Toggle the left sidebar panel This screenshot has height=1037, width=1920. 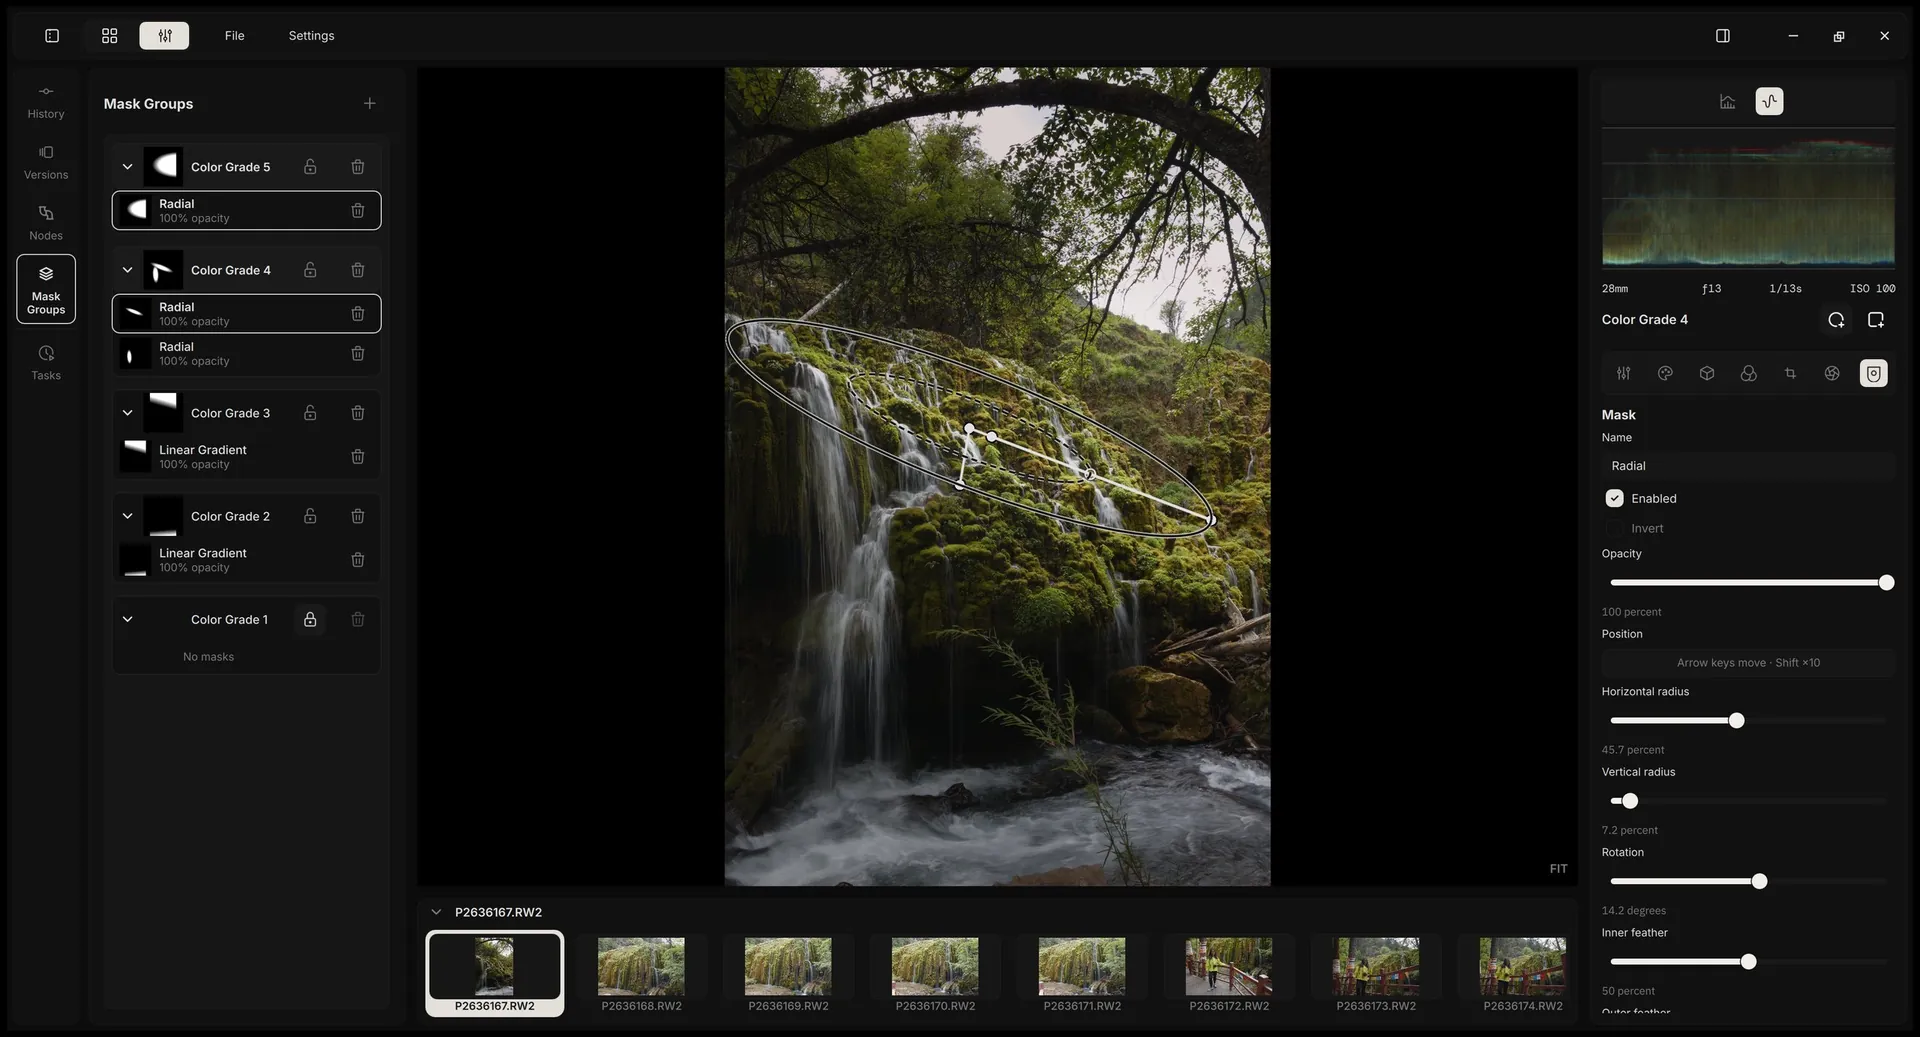tap(52, 36)
